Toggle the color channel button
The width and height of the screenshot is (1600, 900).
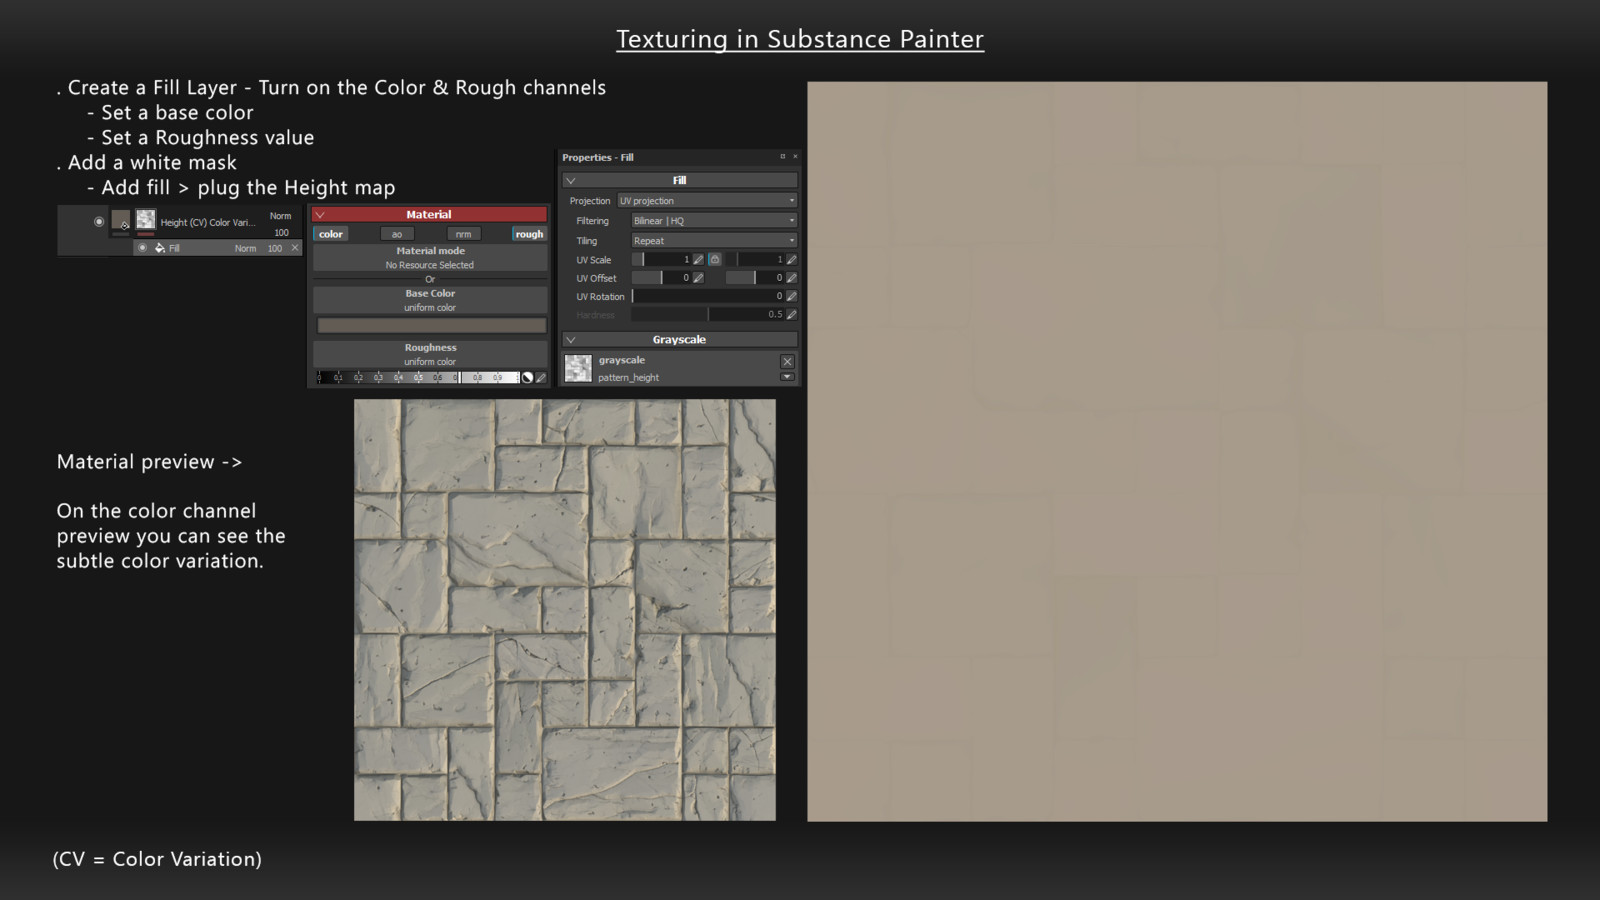click(331, 234)
